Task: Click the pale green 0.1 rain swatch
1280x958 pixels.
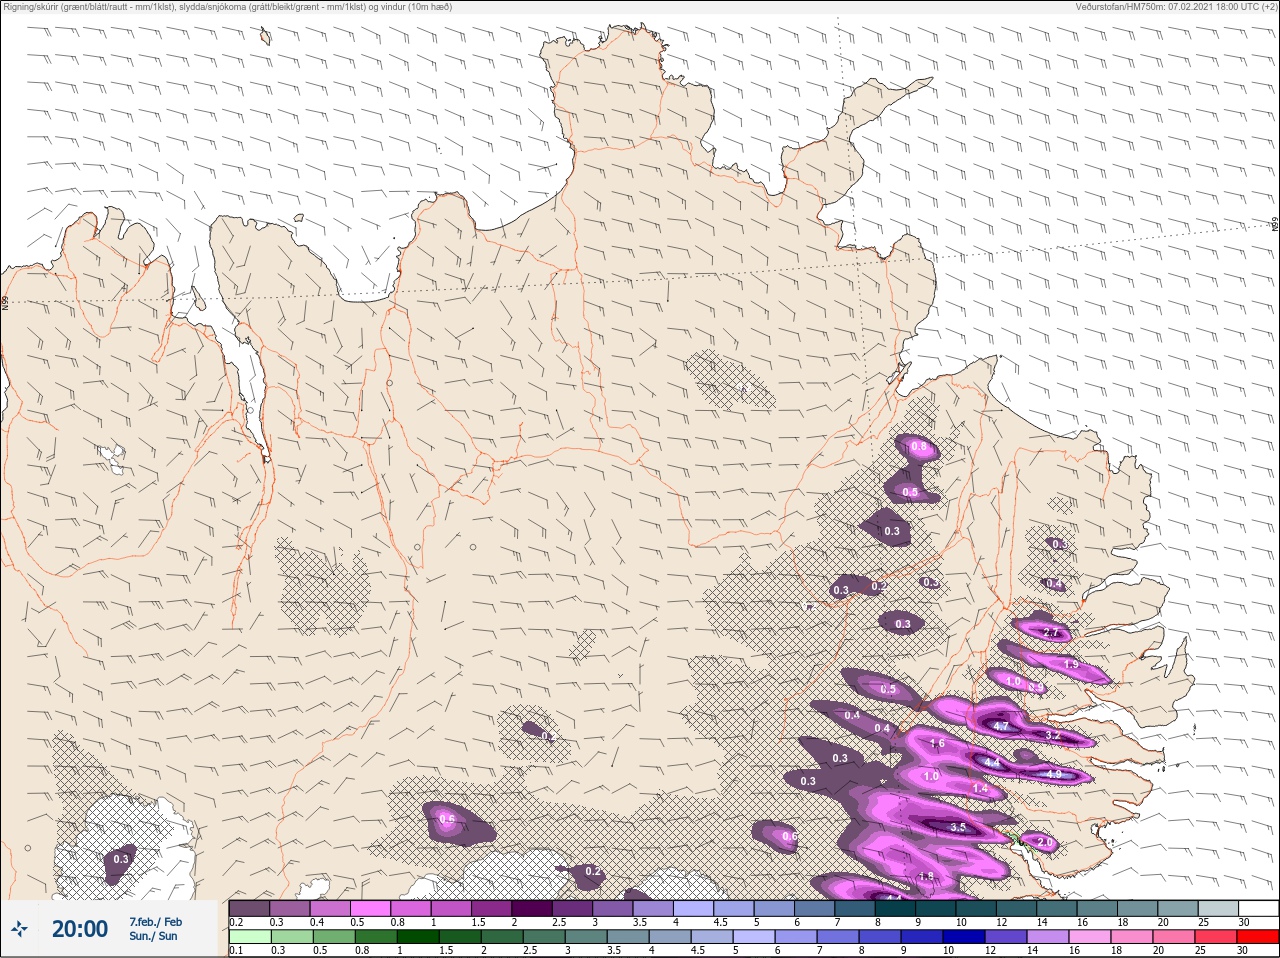Action: [250, 937]
